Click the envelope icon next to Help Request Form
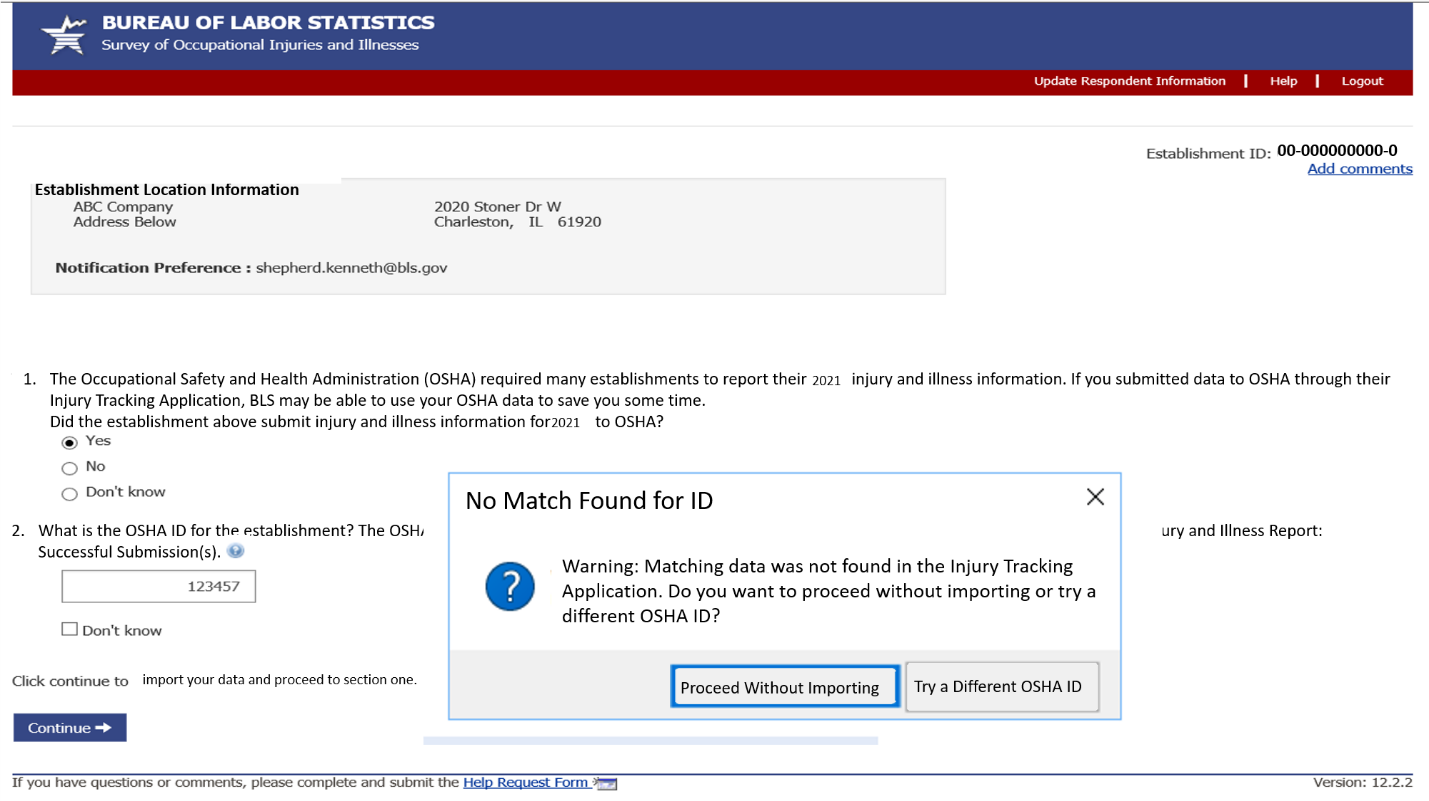The width and height of the screenshot is (1429, 801). click(x=606, y=783)
